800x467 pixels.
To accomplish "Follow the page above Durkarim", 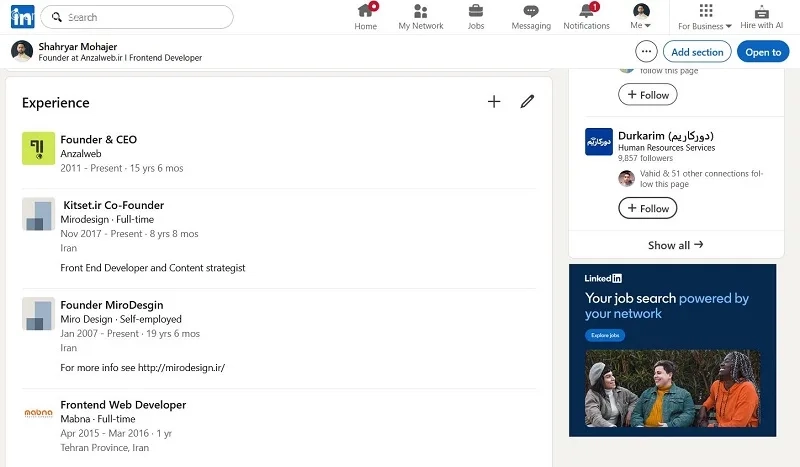I will pyautogui.click(x=647, y=95).
